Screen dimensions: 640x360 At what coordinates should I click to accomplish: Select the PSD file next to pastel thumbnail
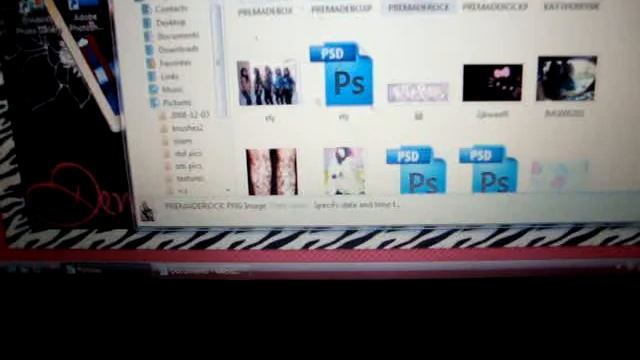coord(489,169)
